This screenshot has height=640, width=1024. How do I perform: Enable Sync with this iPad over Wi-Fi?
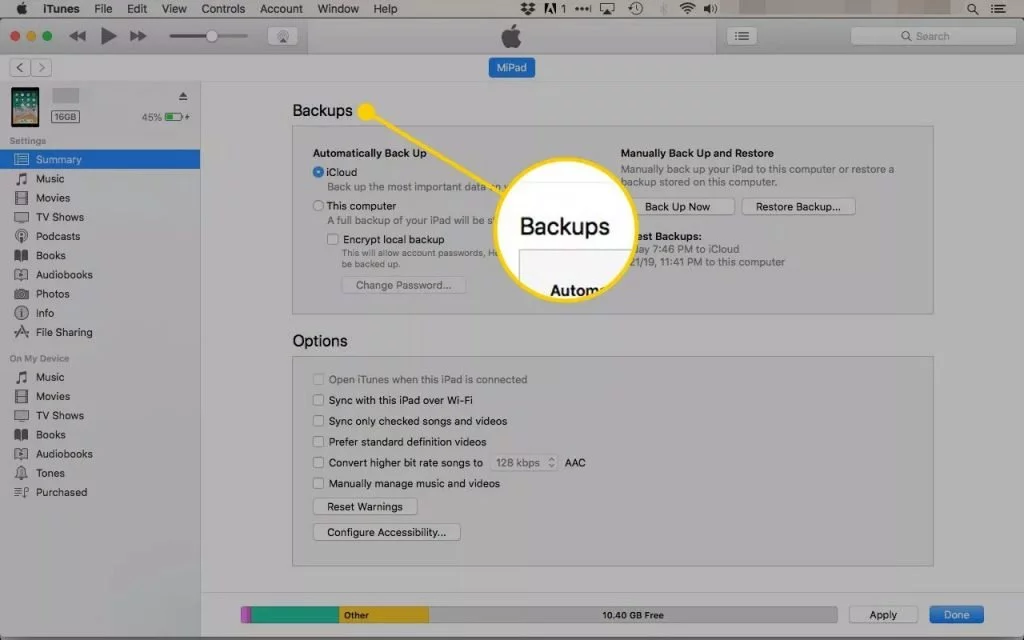319,400
